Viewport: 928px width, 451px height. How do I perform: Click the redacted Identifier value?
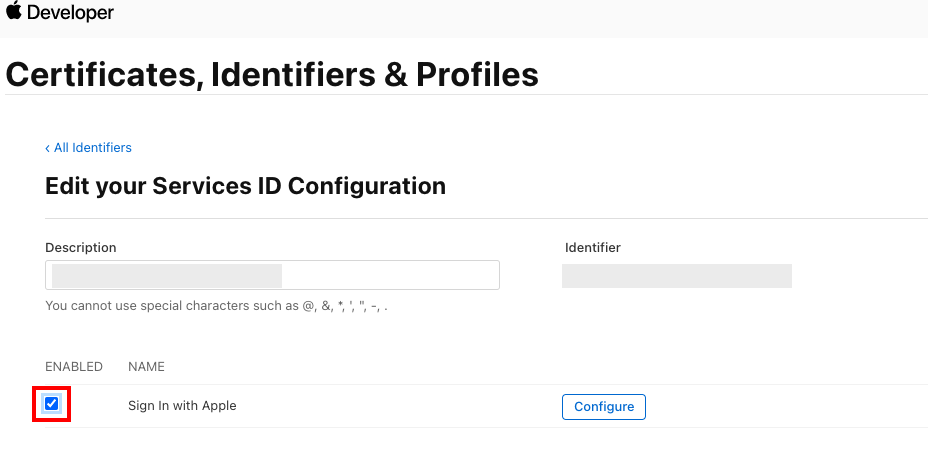pos(676,276)
